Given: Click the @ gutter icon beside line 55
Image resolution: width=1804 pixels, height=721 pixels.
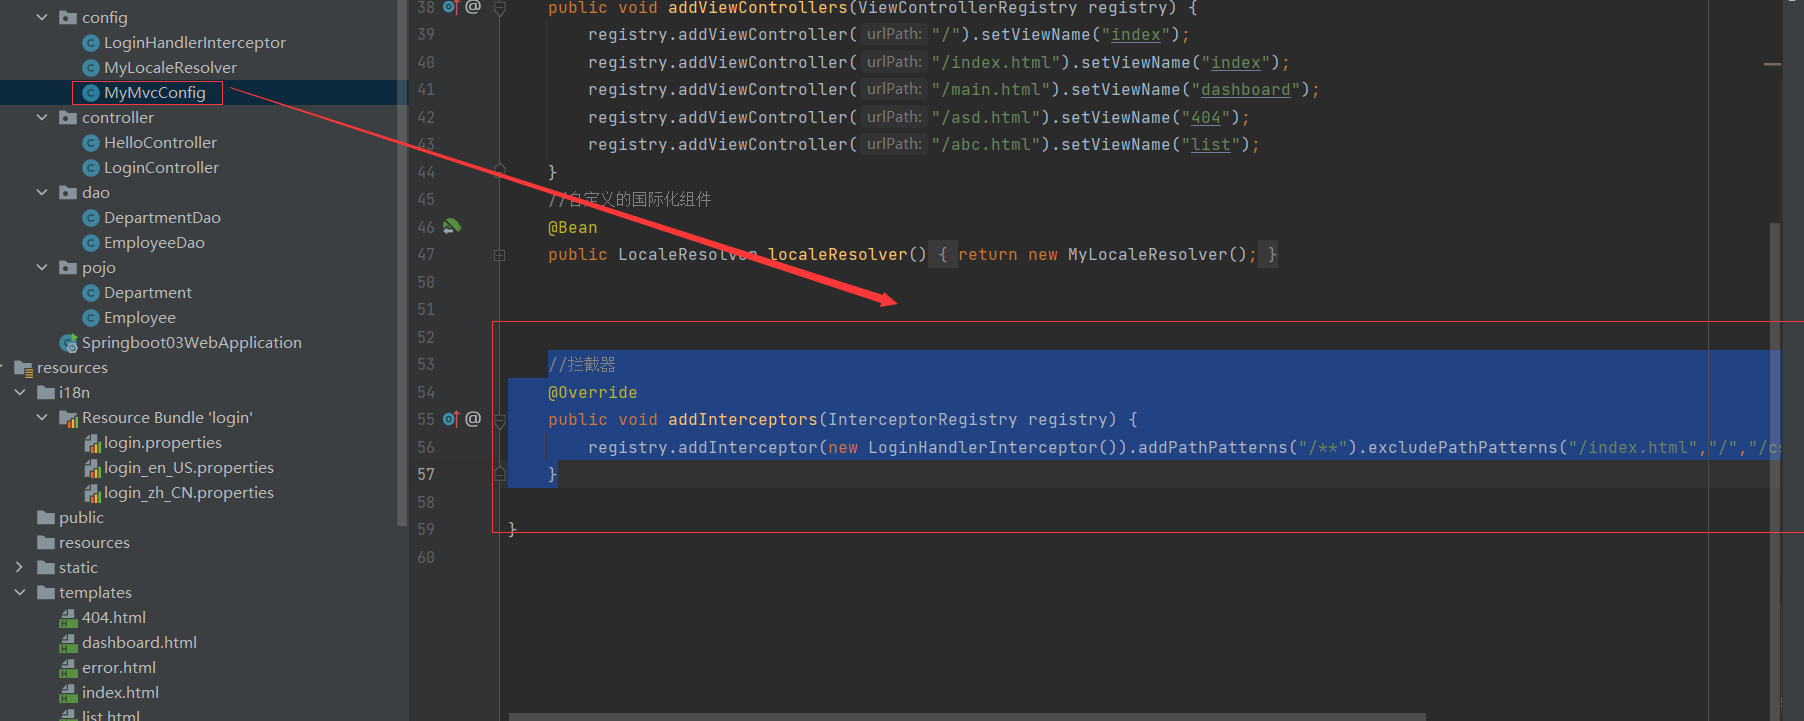Looking at the screenshot, I should (x=473, y=419).
